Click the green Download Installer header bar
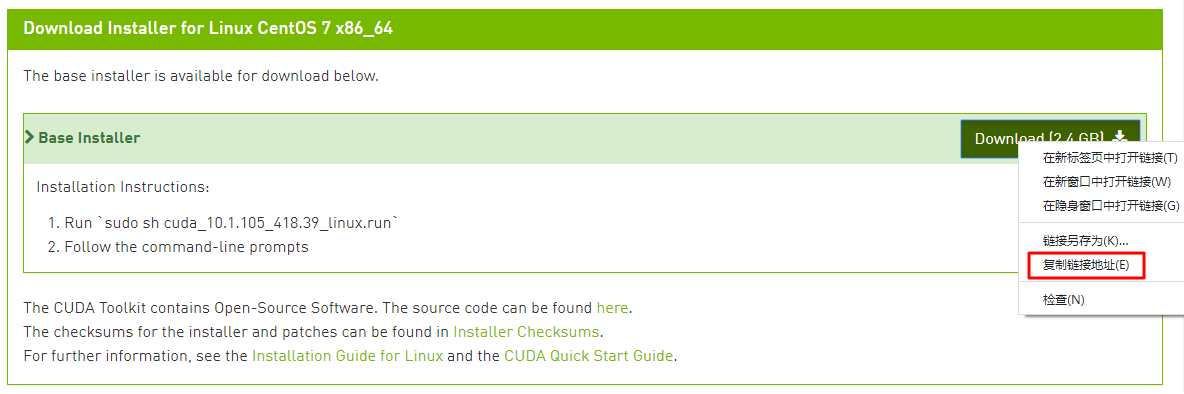 coord(585,29)
